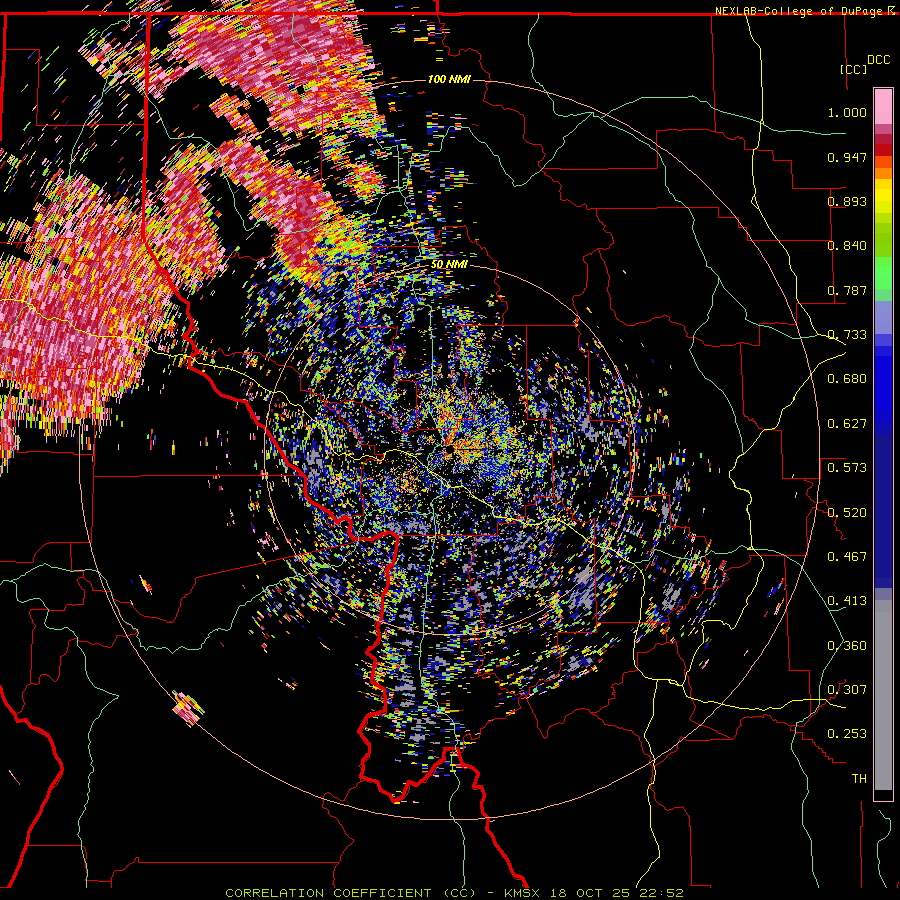Select the 0.573 legend value
The image size is (900, 900).
(847, 468)
